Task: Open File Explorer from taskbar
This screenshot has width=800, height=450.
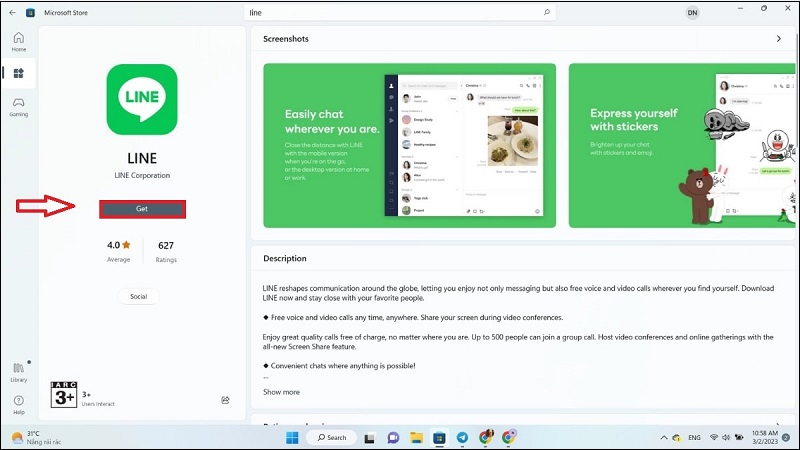Action: [416, 438]
